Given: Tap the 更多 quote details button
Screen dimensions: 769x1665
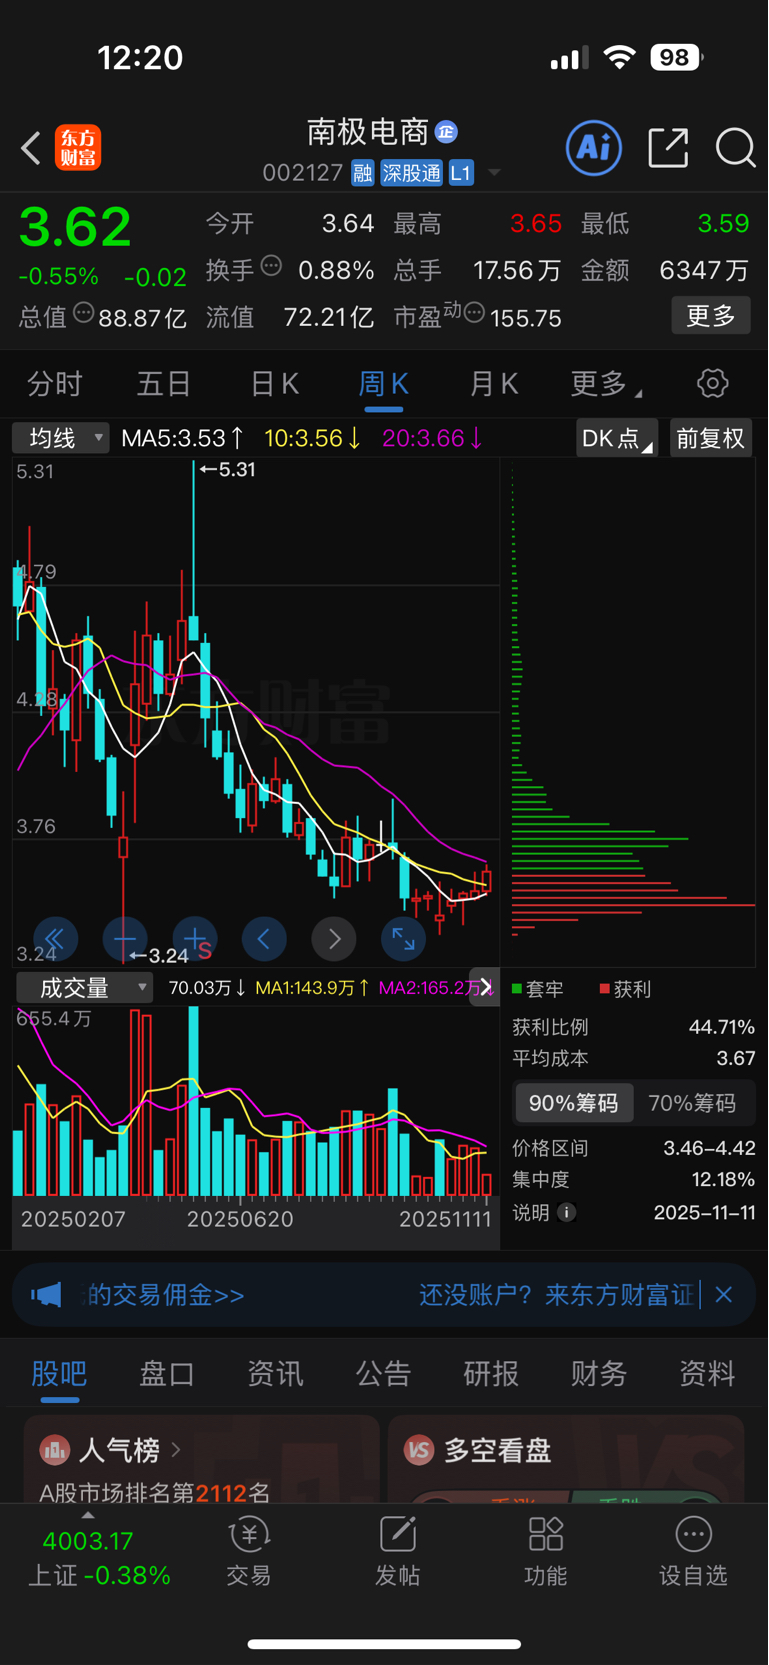Looking at the screenshot, I should (711, 316).
